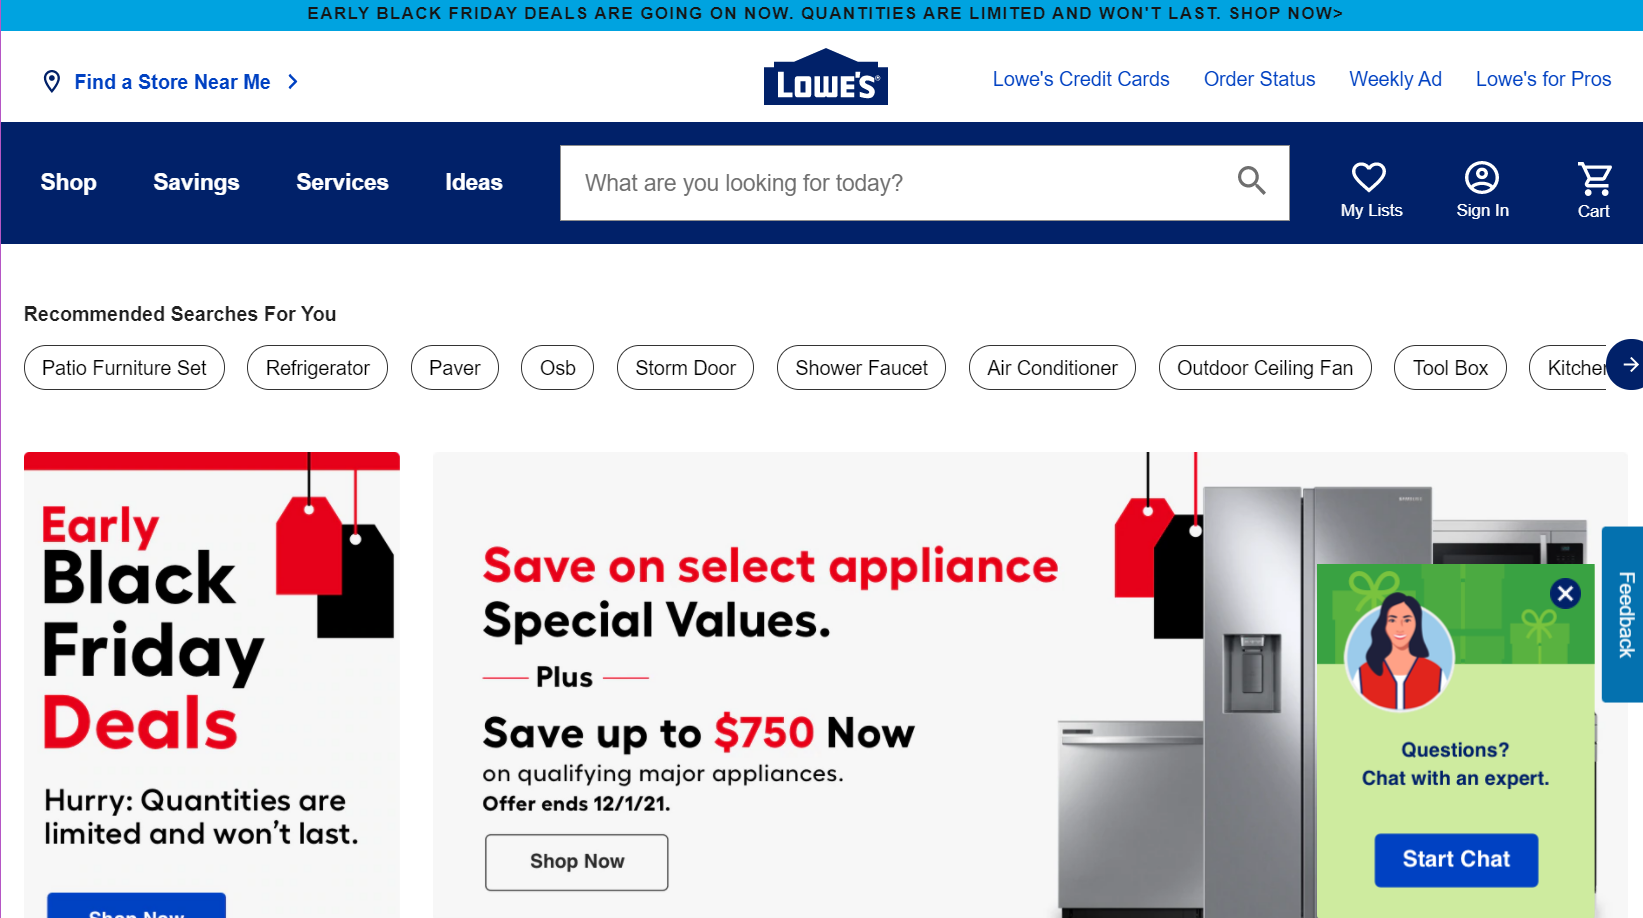
Task: Open the Feedback side tab
Action: point(1624,614)
